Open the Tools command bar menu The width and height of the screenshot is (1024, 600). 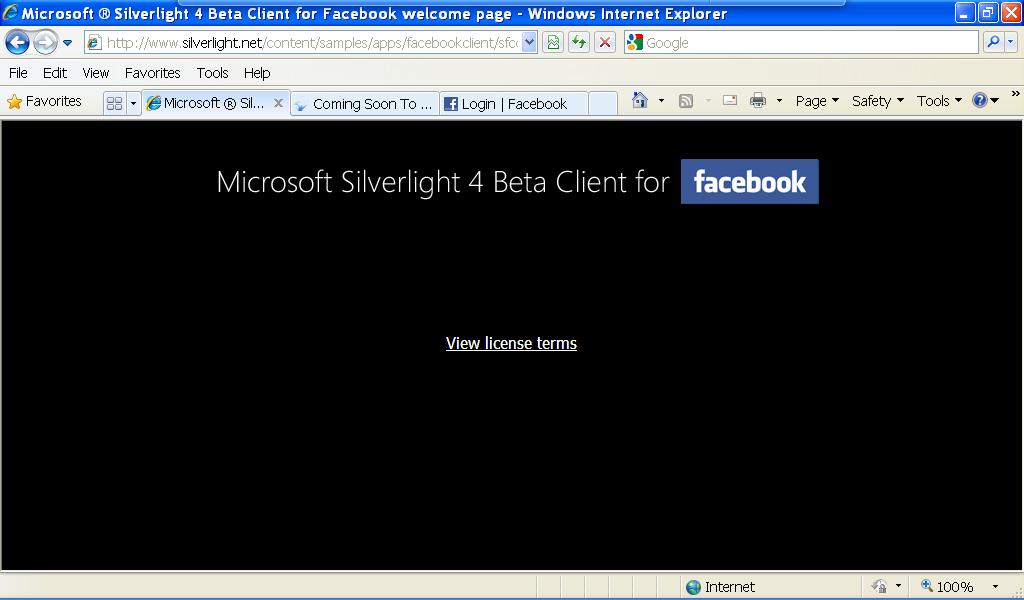(x=939, y=101)
